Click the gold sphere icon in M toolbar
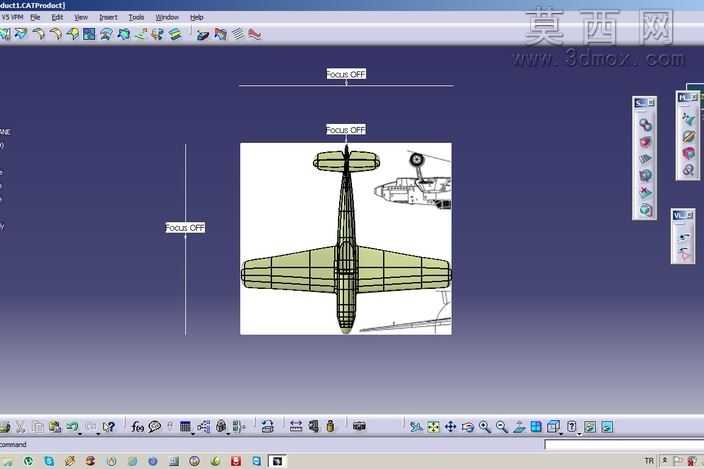Screen dimensions: 704x469 point(688,136)
